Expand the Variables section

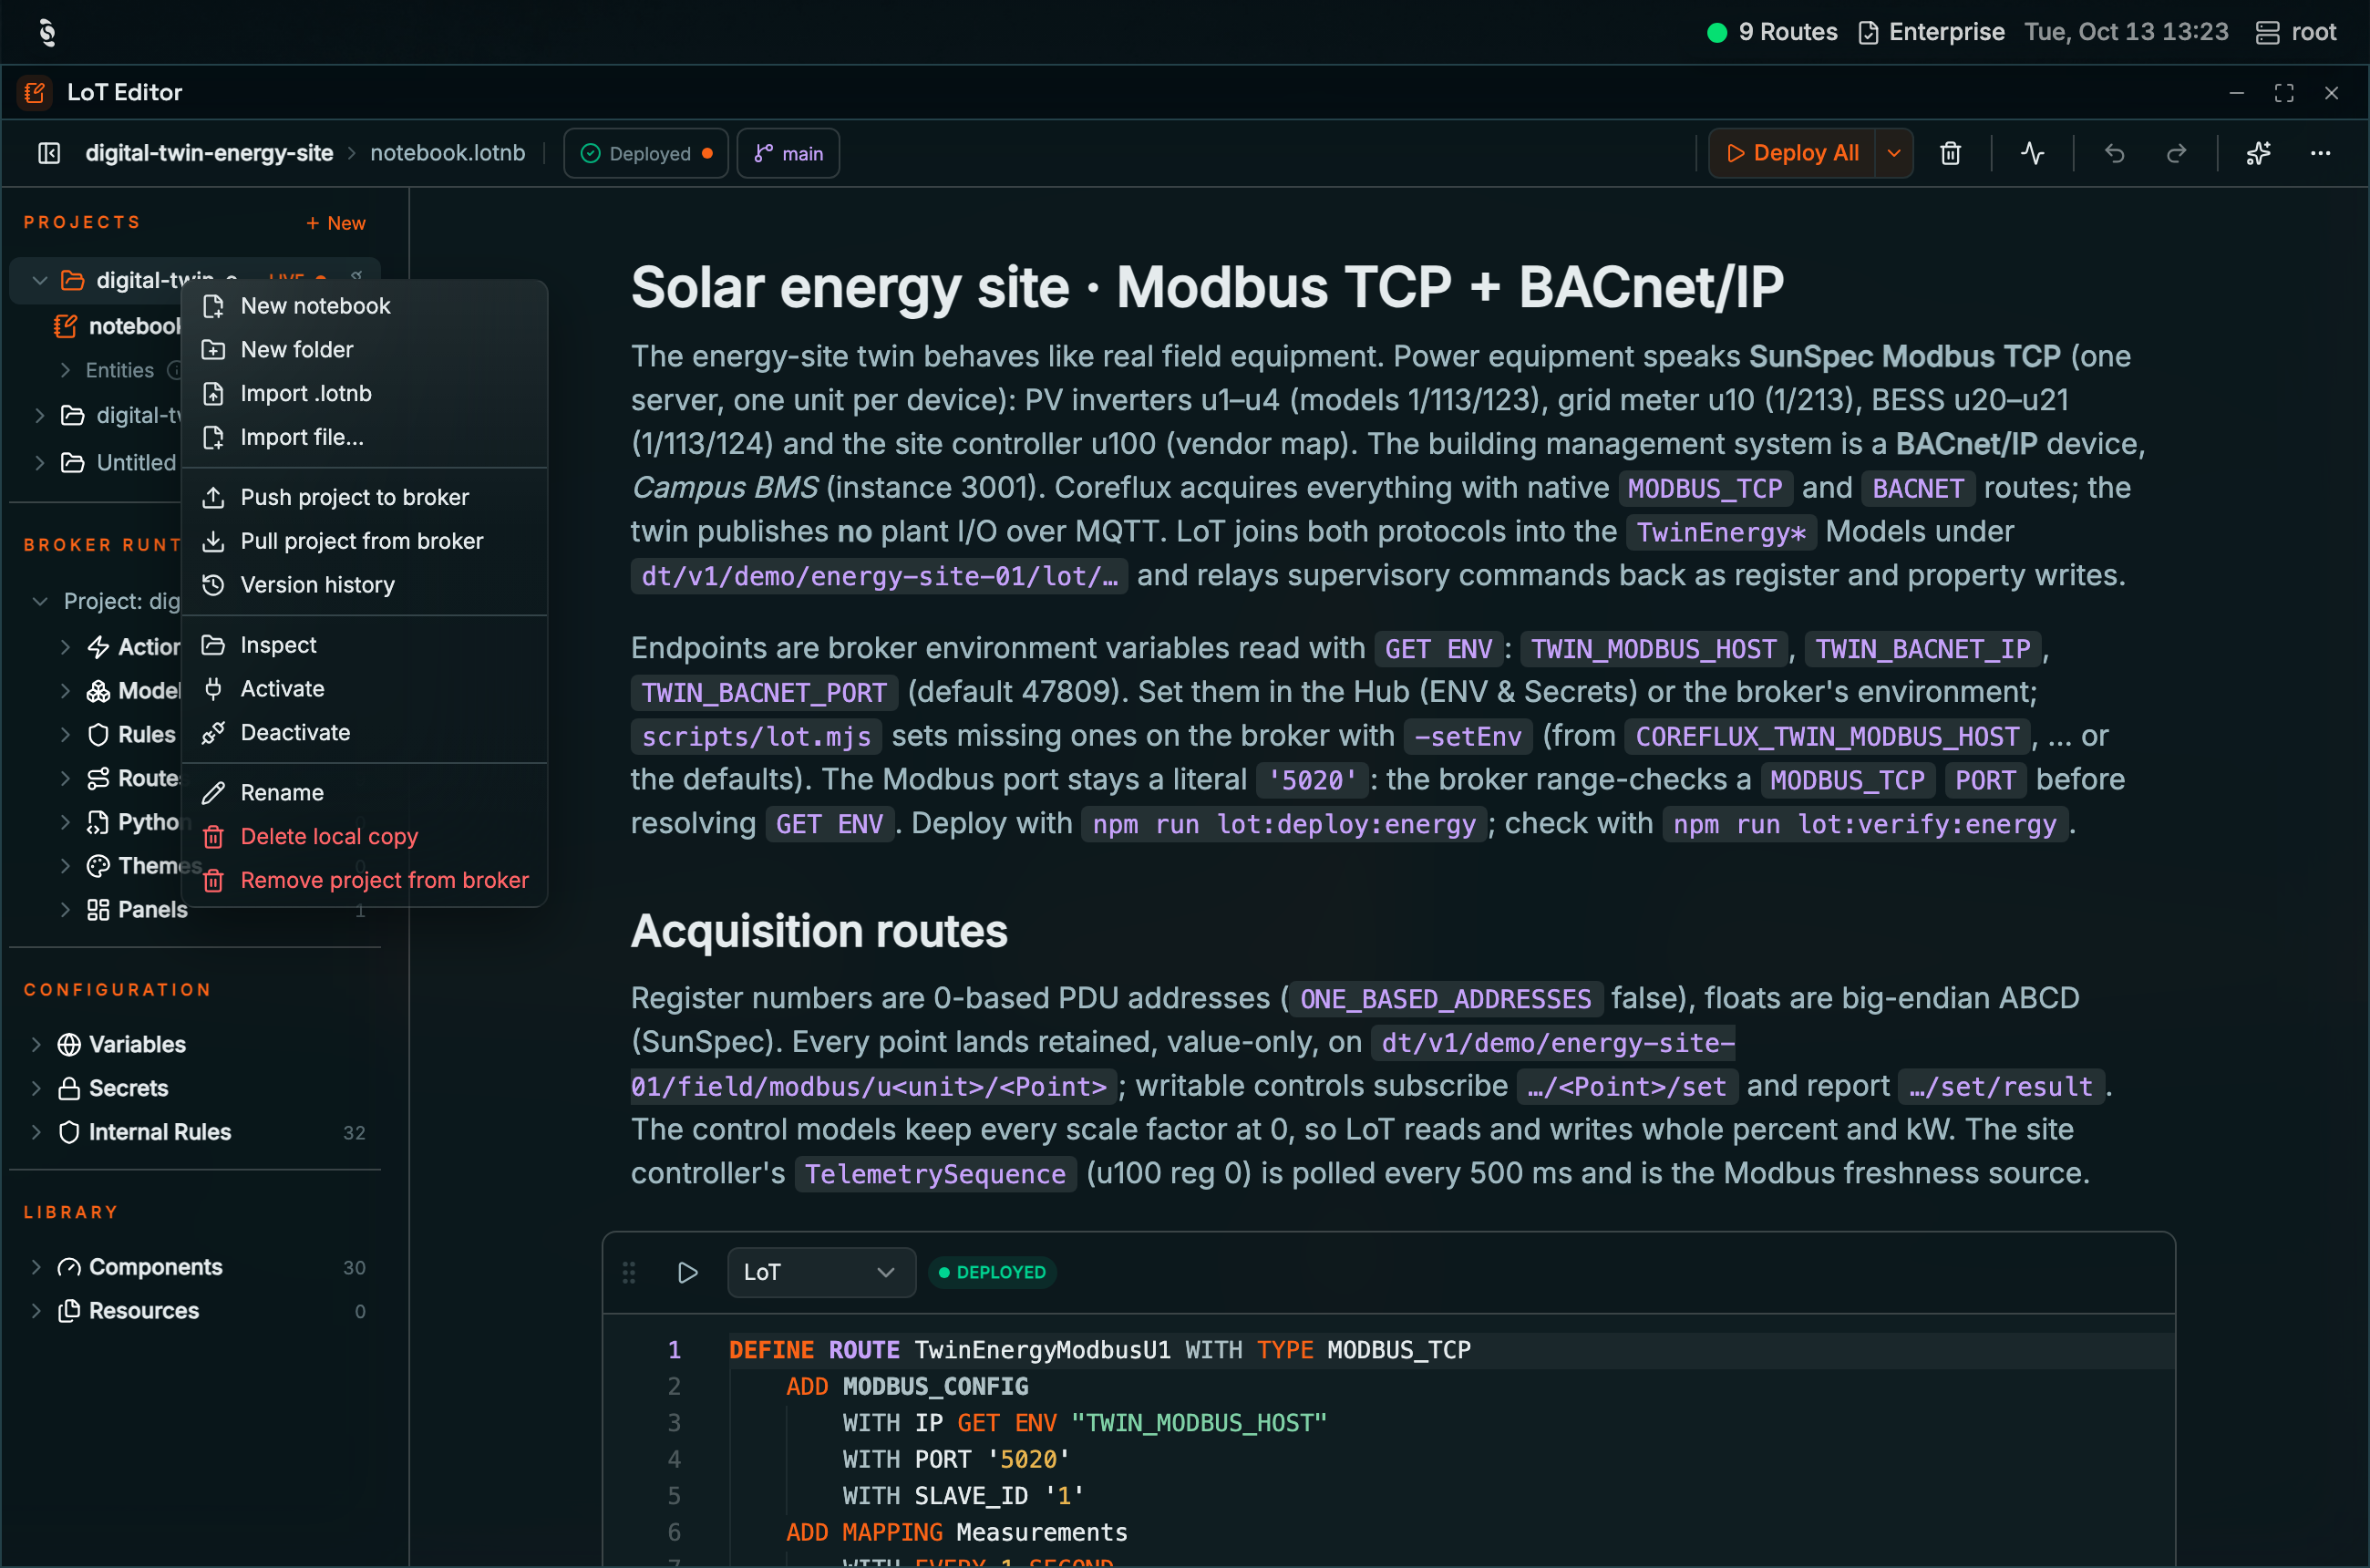click(36, 1044)
